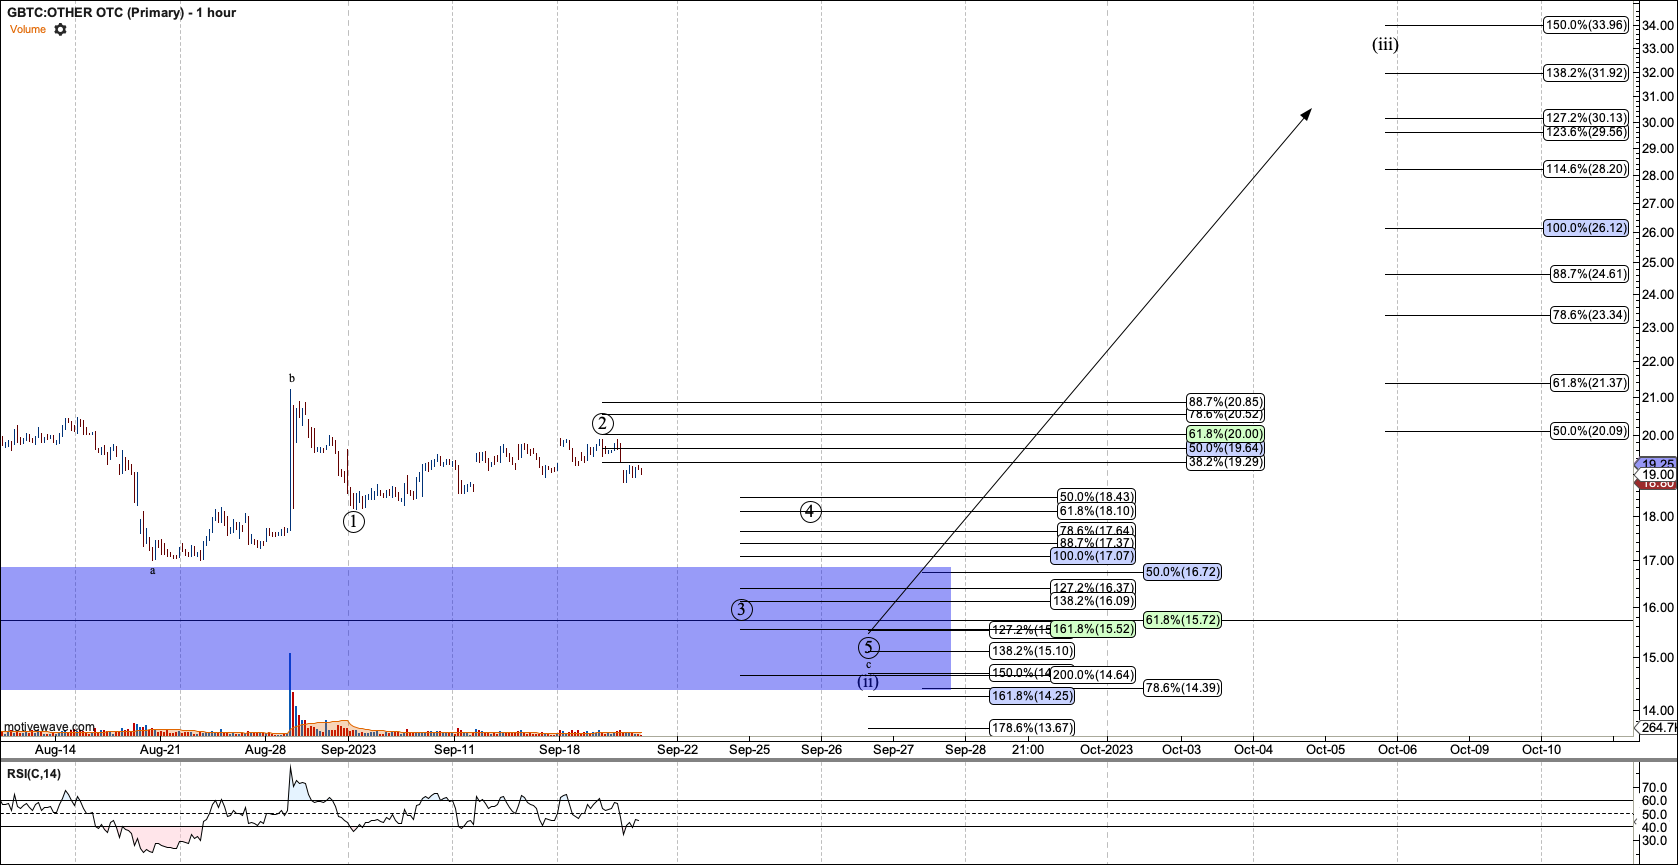Select the green 61.8%(20.00) Fibonacci label
1678x865 pixels.
pyautogui.click(x=1225, y=434)
